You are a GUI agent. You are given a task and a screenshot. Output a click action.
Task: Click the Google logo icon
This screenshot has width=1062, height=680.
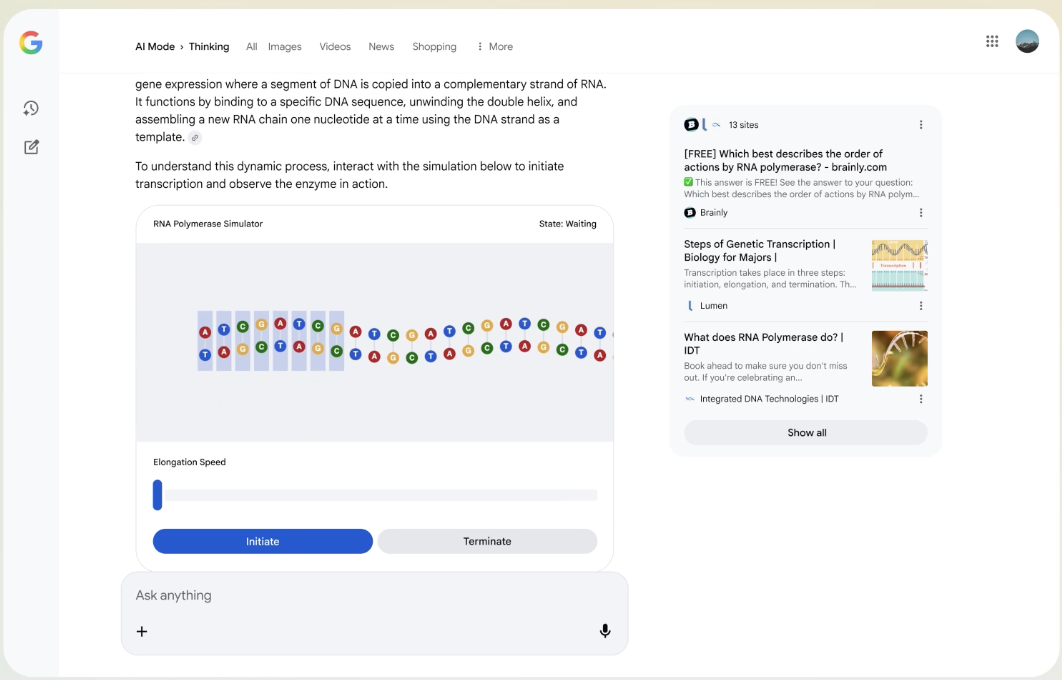click(31, 42)
